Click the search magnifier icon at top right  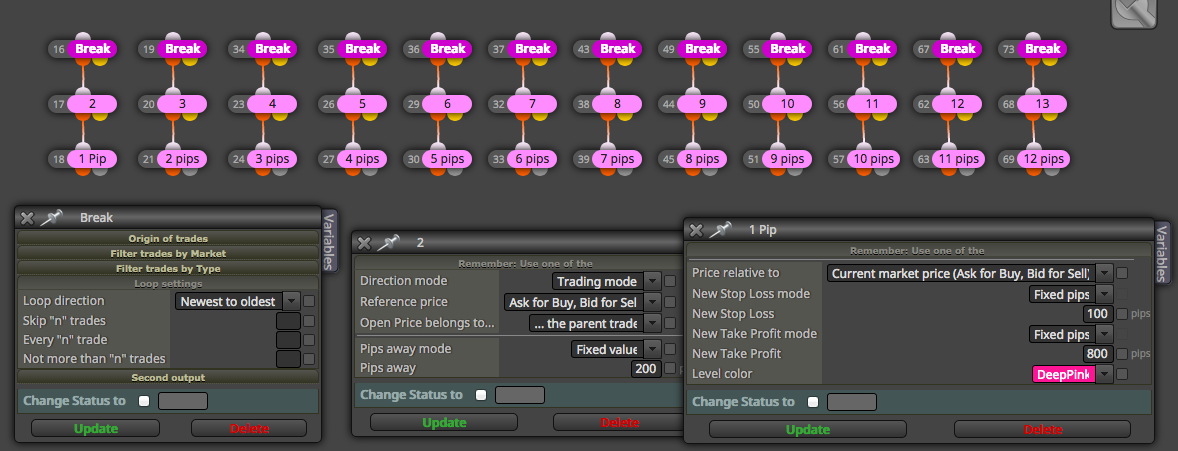coord(1134,12)
